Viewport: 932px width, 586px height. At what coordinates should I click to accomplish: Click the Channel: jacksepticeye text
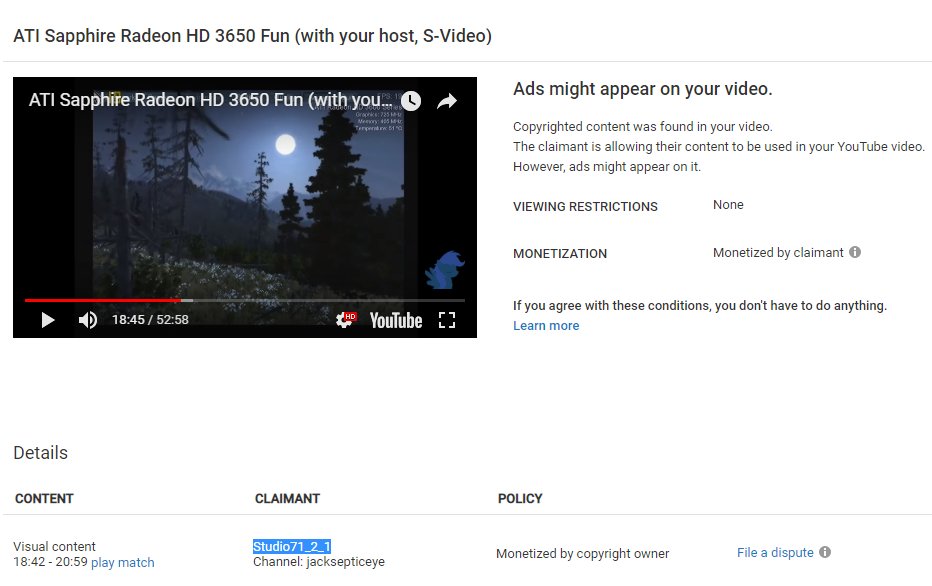[319, 562]
